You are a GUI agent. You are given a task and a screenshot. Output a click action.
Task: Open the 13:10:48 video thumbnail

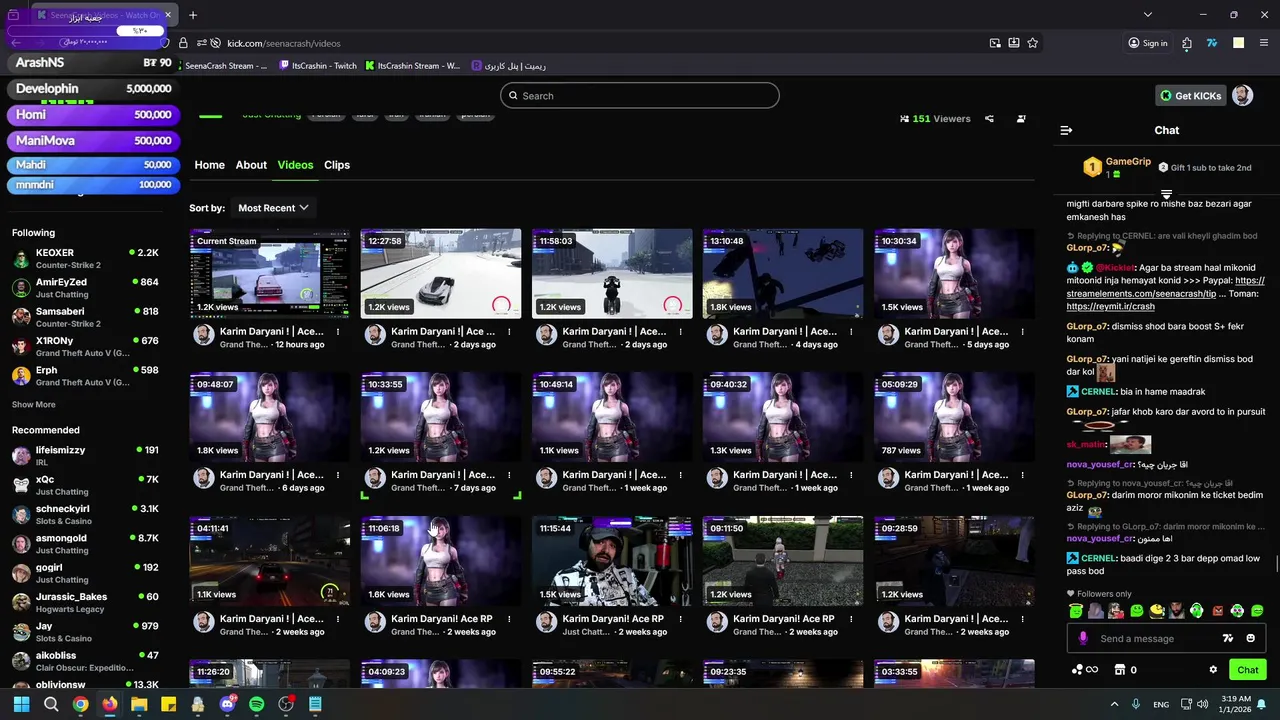click(783, 274)
